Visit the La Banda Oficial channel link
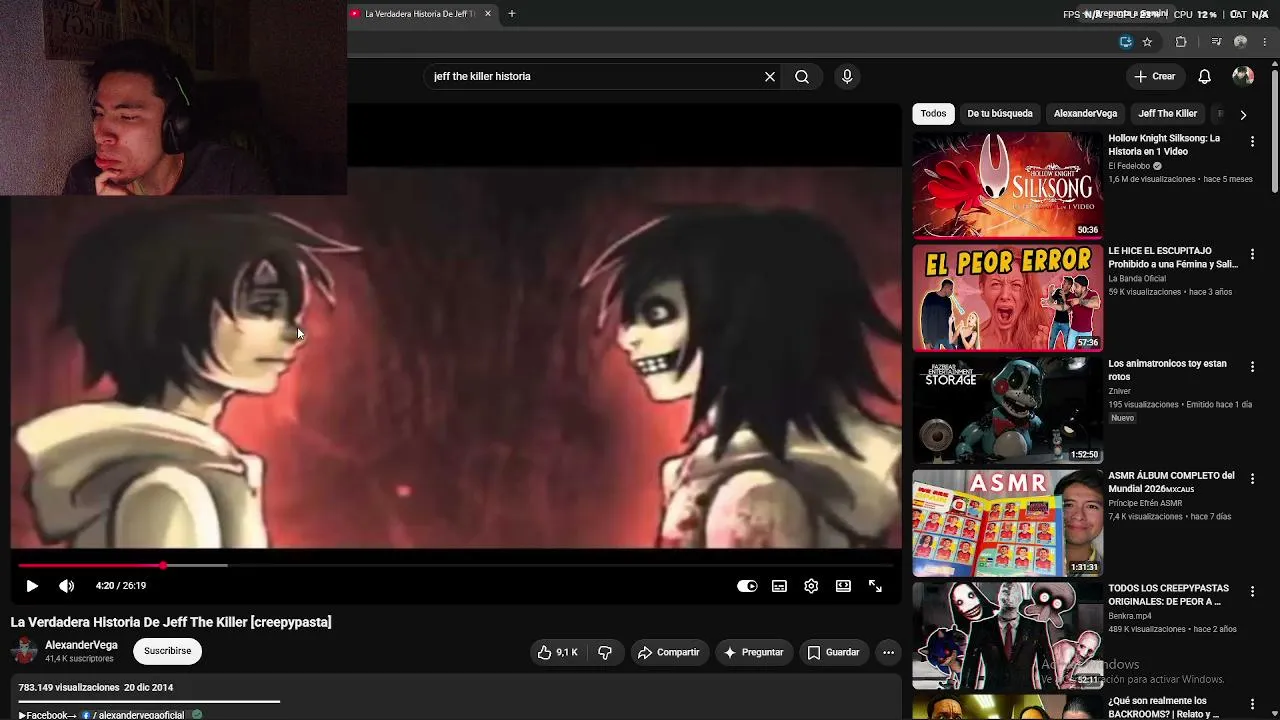 [x=1137, y=279]
